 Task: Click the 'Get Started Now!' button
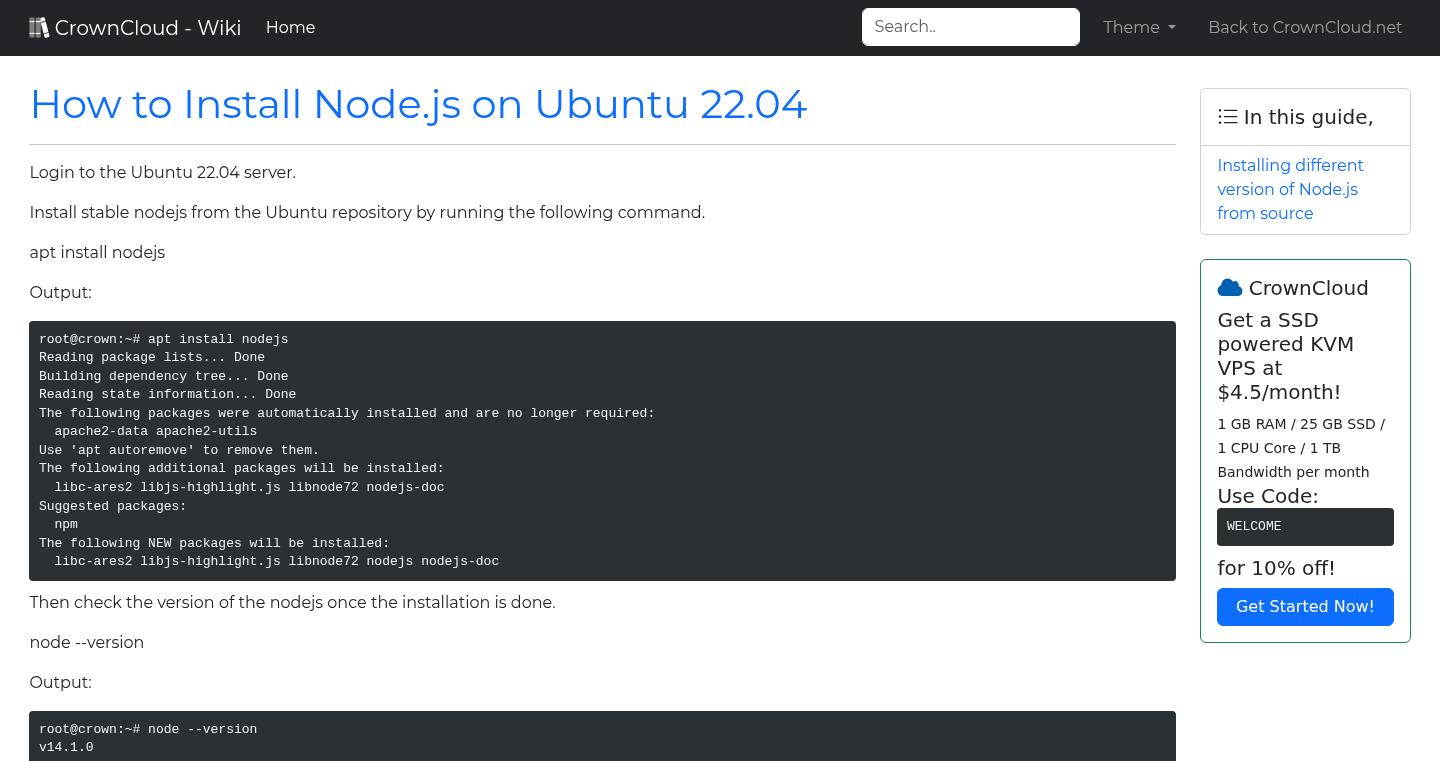[x=1305, y=606]
